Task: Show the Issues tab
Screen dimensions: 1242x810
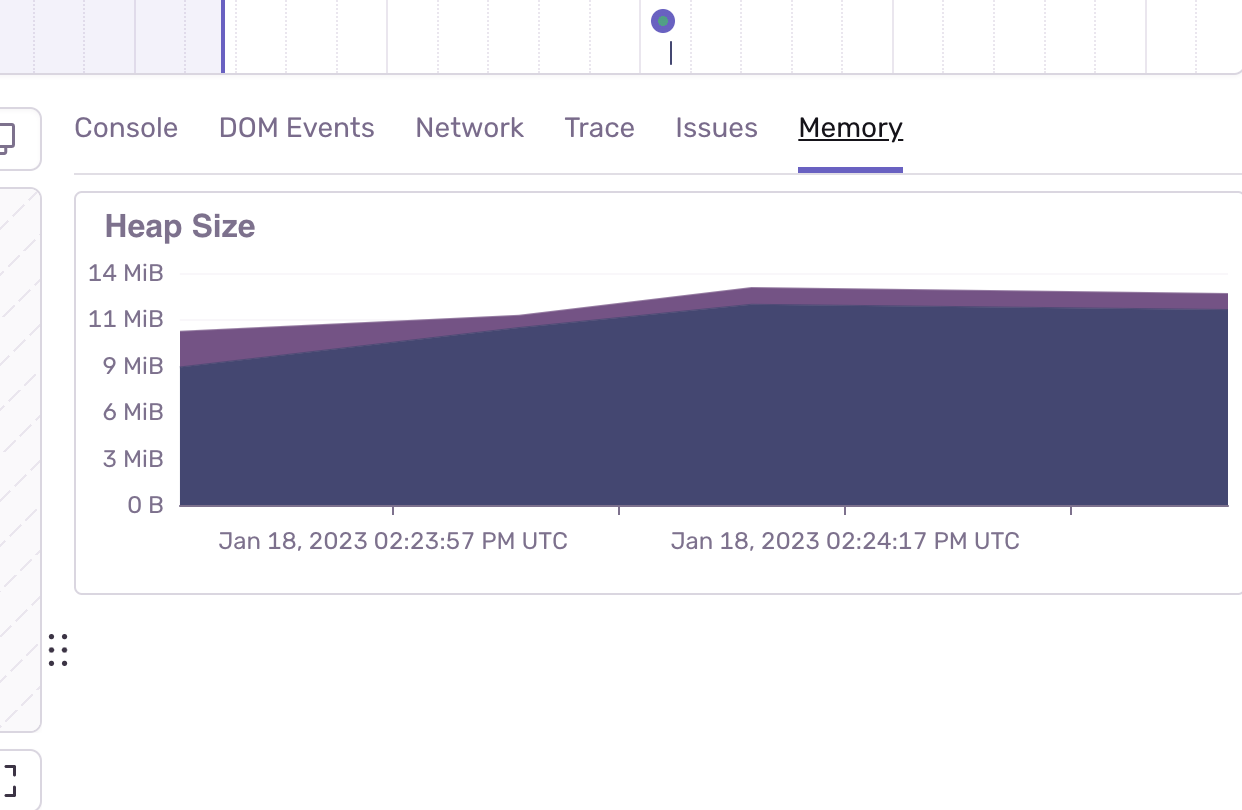Action: pyautogui.click(x=716, y=128)
